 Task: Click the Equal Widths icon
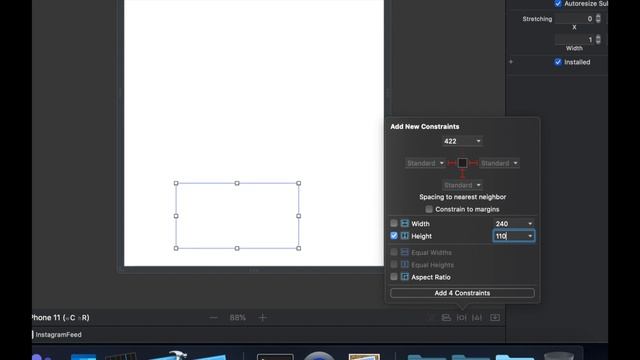click(x=404, y=252)
